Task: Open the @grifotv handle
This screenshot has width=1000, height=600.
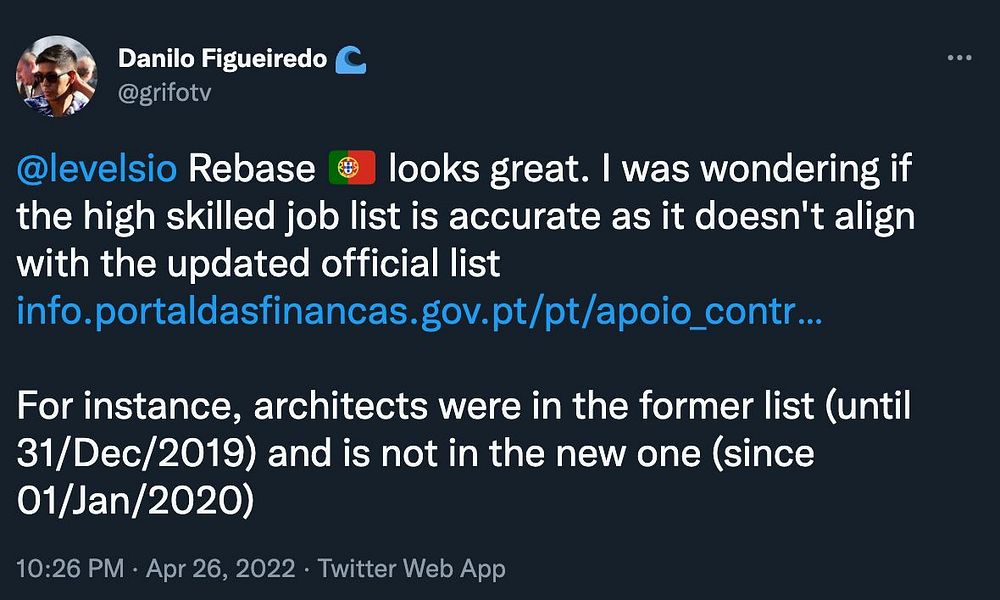Action: (165, 92)
